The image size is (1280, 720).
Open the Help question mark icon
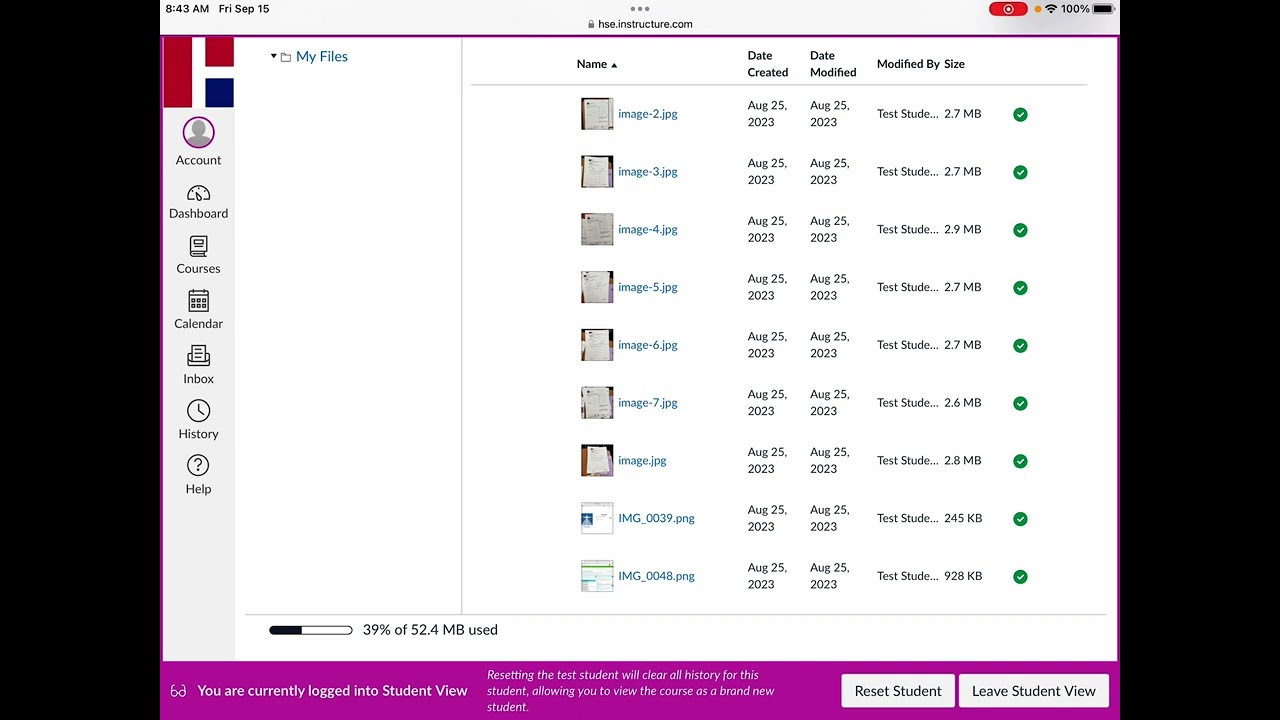(198, 466)
